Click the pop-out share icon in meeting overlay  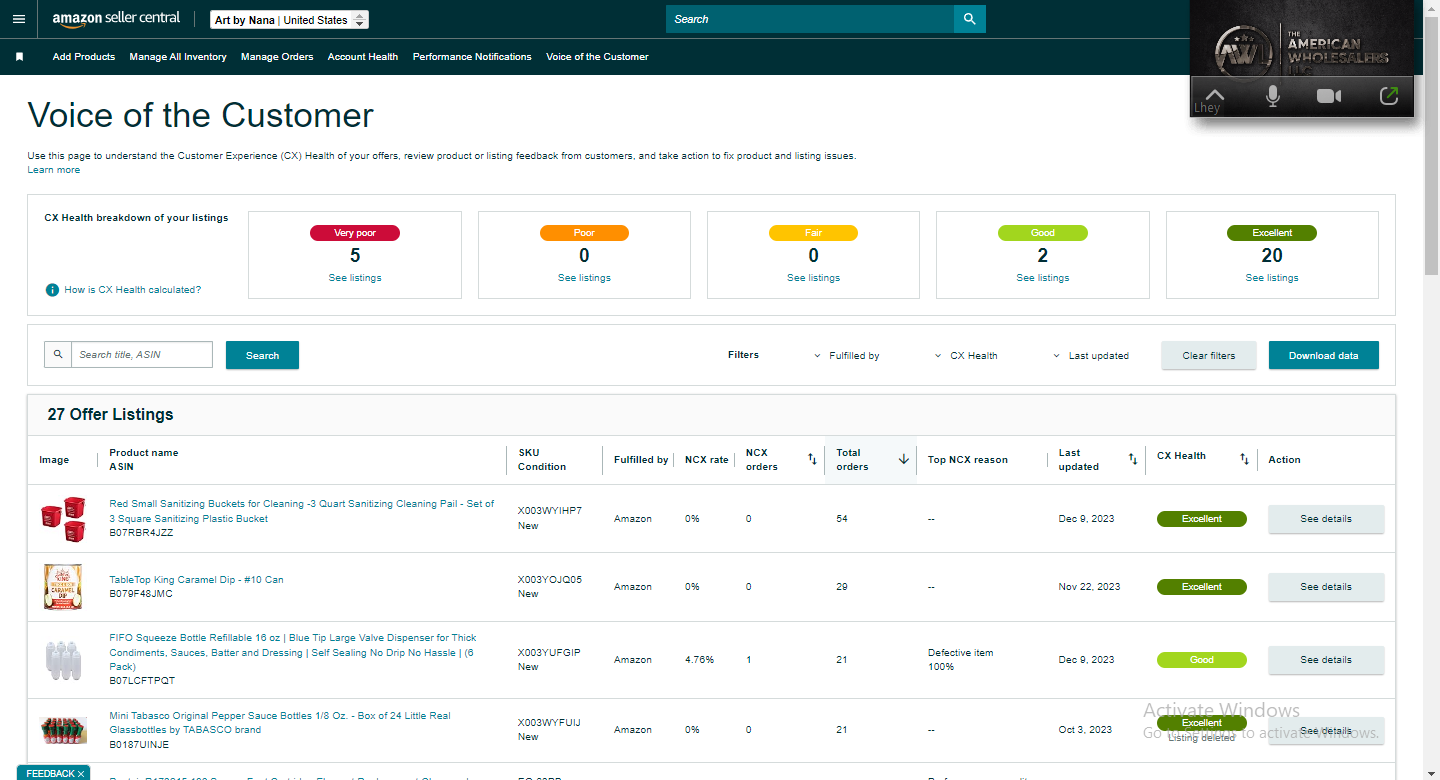click(1388, 96)
